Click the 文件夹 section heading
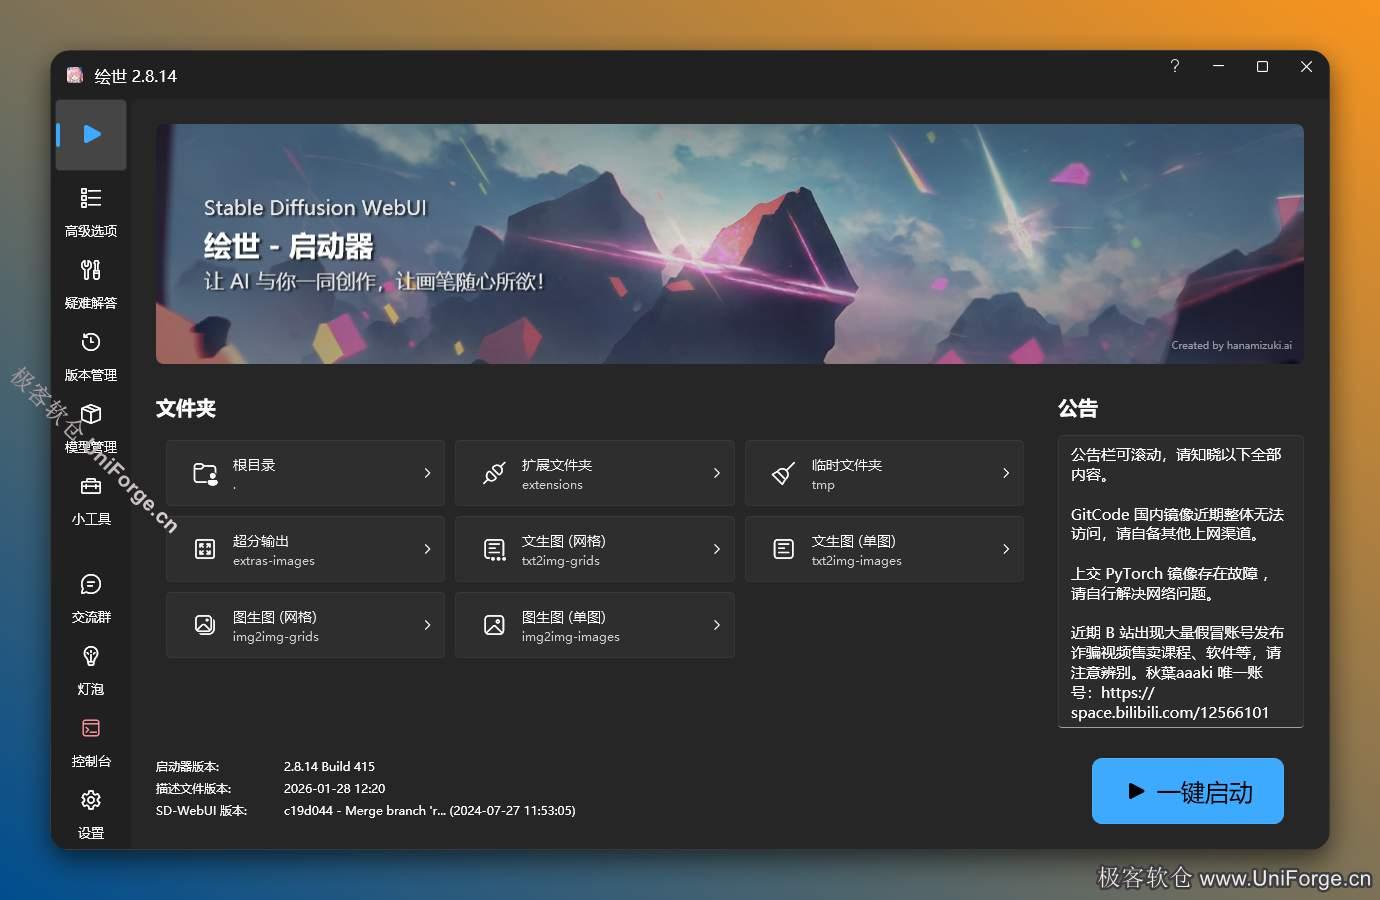 (186, 408)
